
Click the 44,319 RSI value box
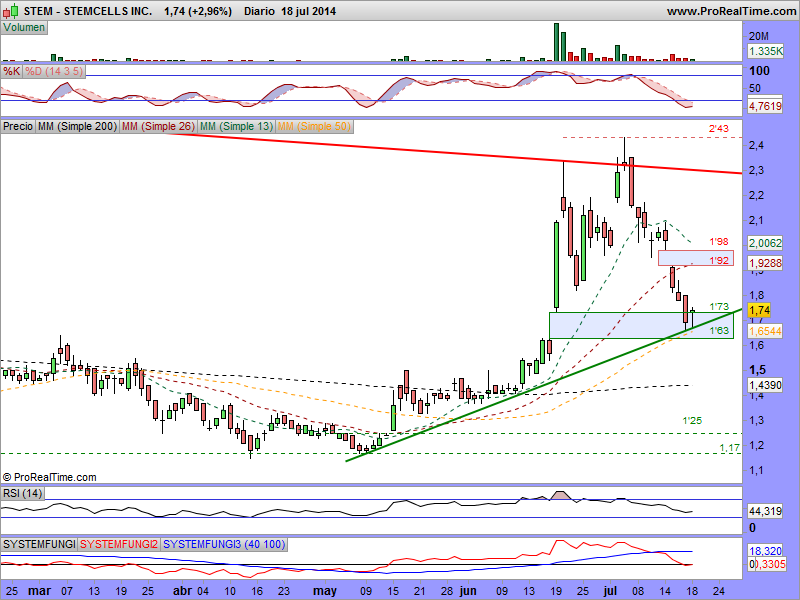(x=765, y=511)
